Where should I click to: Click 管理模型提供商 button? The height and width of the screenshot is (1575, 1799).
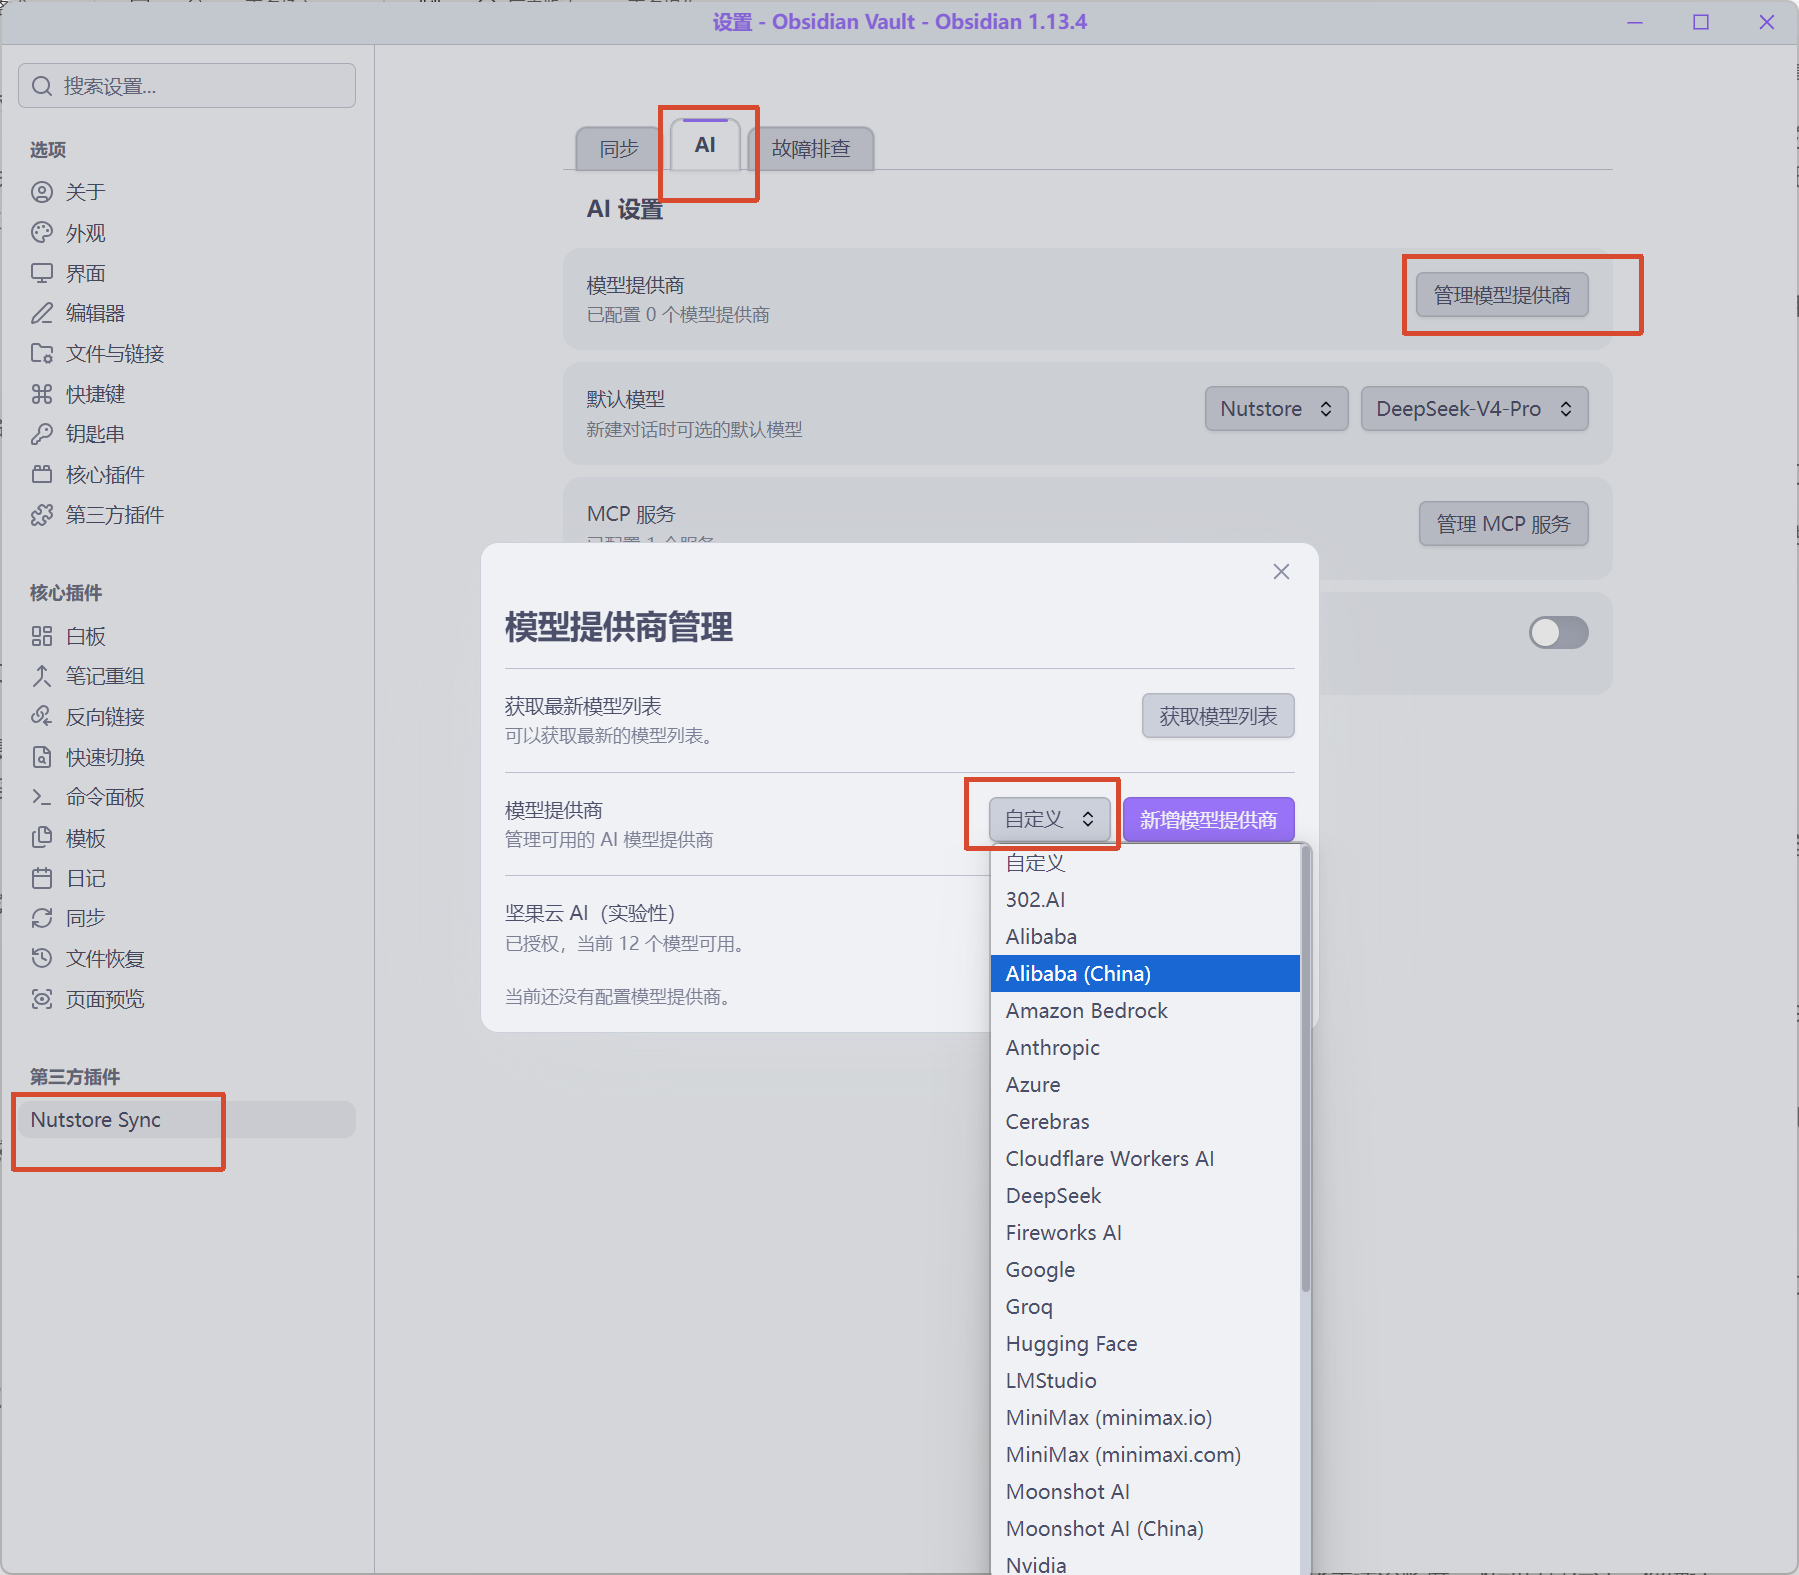coord(1502,295)
